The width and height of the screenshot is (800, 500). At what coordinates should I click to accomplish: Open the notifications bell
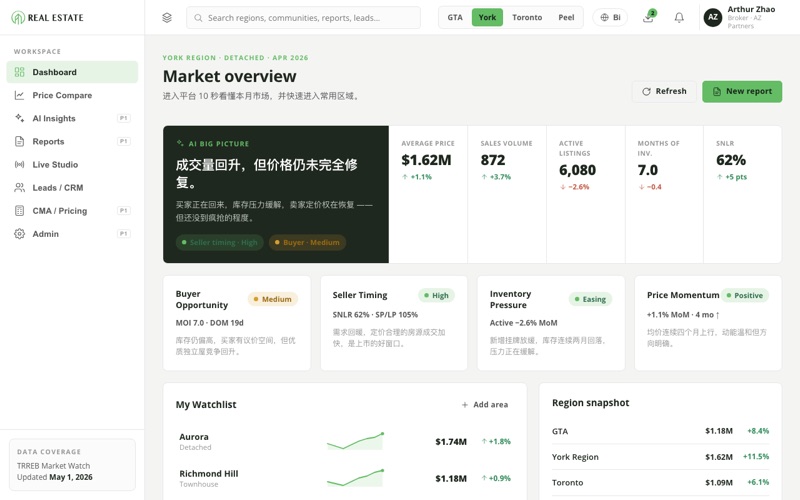(x=679, y=18)
